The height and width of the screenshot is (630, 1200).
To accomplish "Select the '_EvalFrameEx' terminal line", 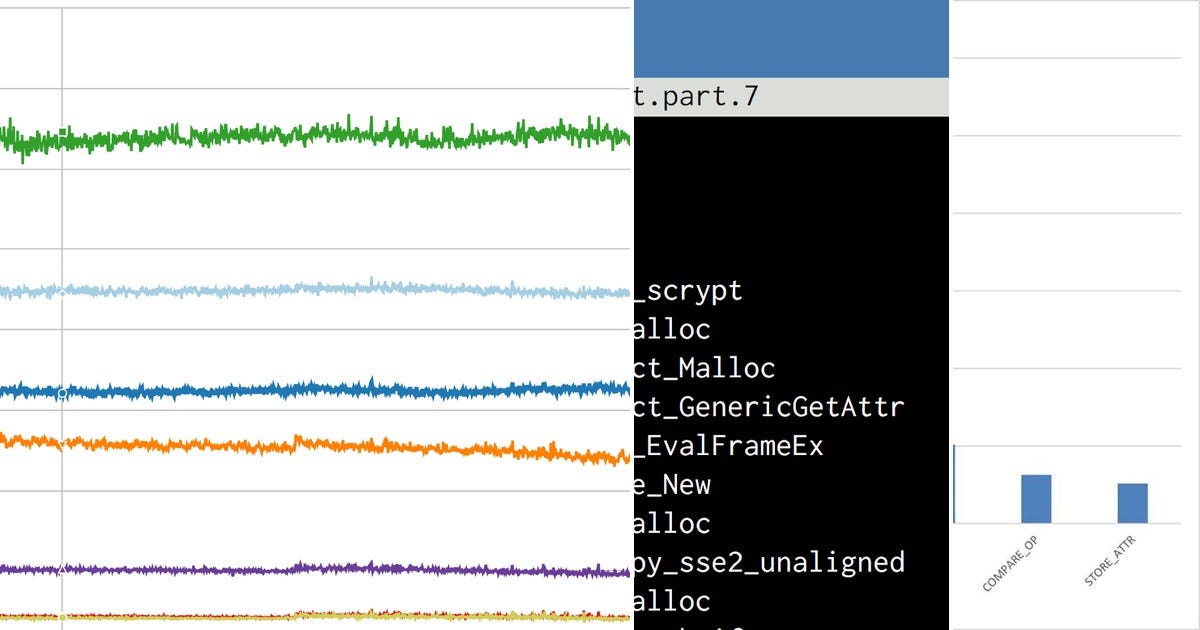I will tap(729, 446).
